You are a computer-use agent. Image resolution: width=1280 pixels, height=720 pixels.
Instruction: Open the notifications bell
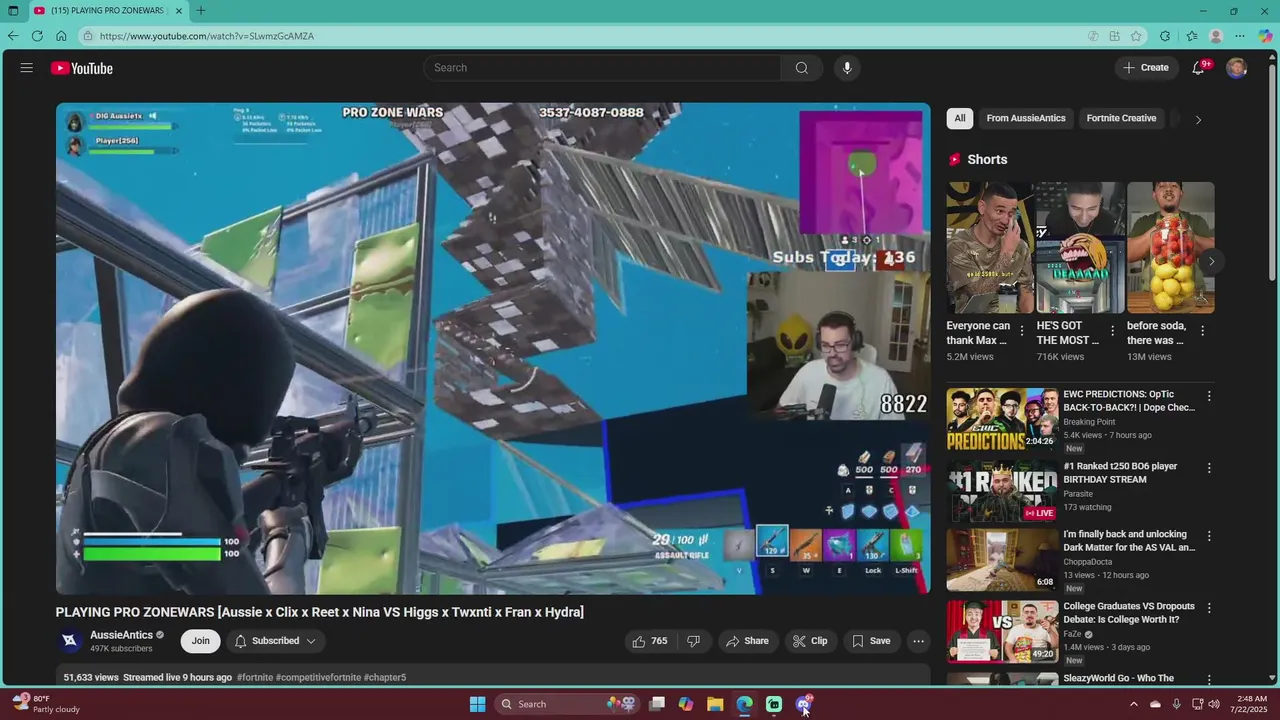1199,68
